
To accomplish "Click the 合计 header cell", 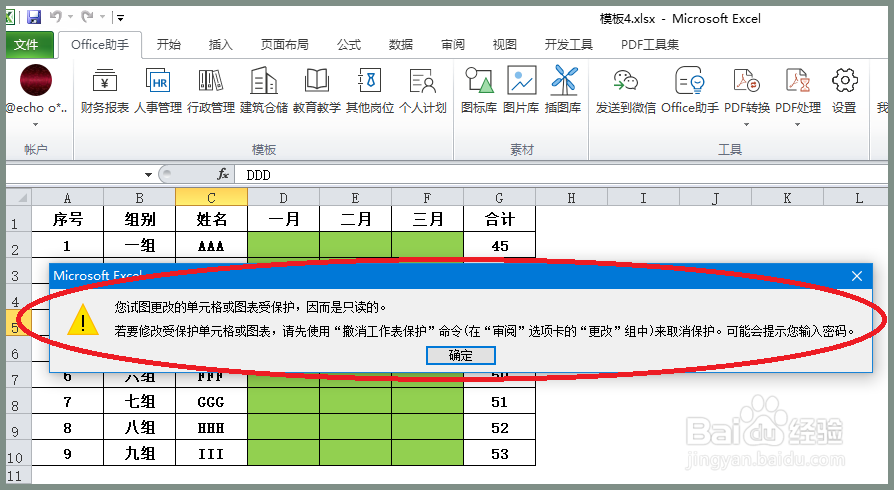I will coord(499,218).
